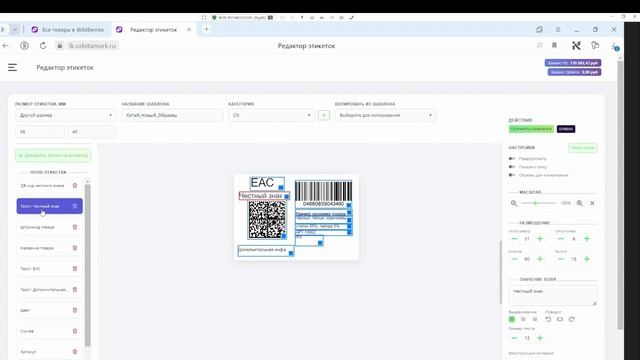The width and height of the screenshot is (640, 360).
Task: Adjust the Масштаб zoom slider
Action: [x=538, y=203]
